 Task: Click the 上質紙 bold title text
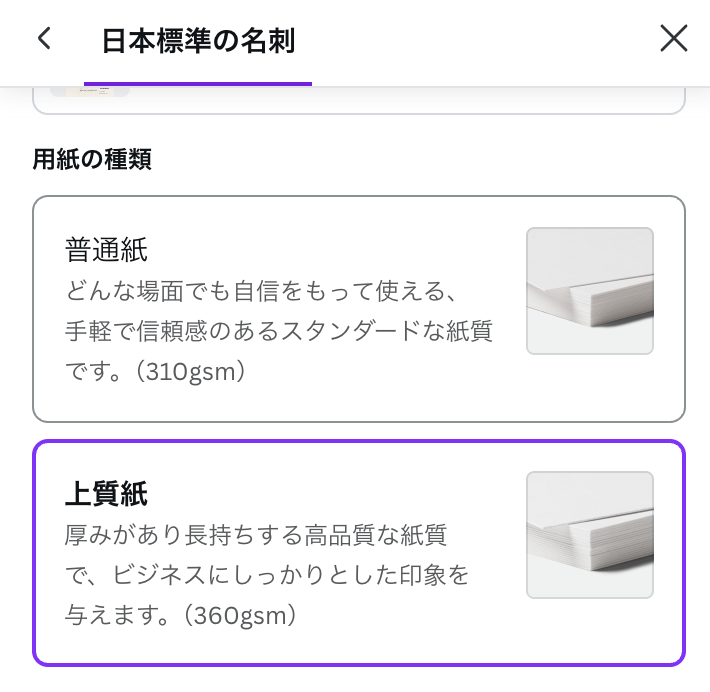click(x=106, y=493)
